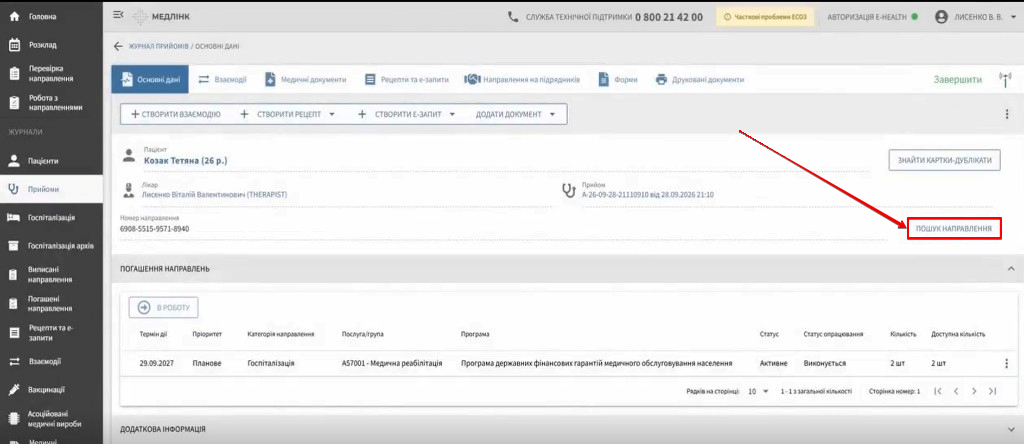Click Створити взаємодію button
Image resolution: width=1024 pixels, height=444 pixels.
176,114
